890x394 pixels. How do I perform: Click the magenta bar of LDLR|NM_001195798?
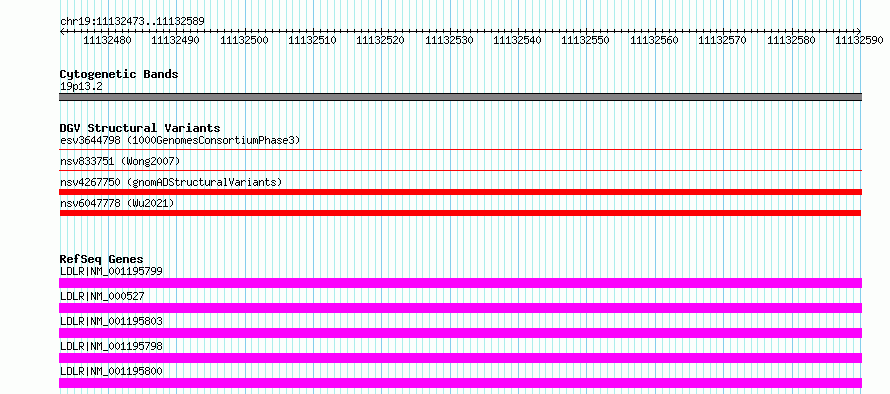(x=460, y=358)
